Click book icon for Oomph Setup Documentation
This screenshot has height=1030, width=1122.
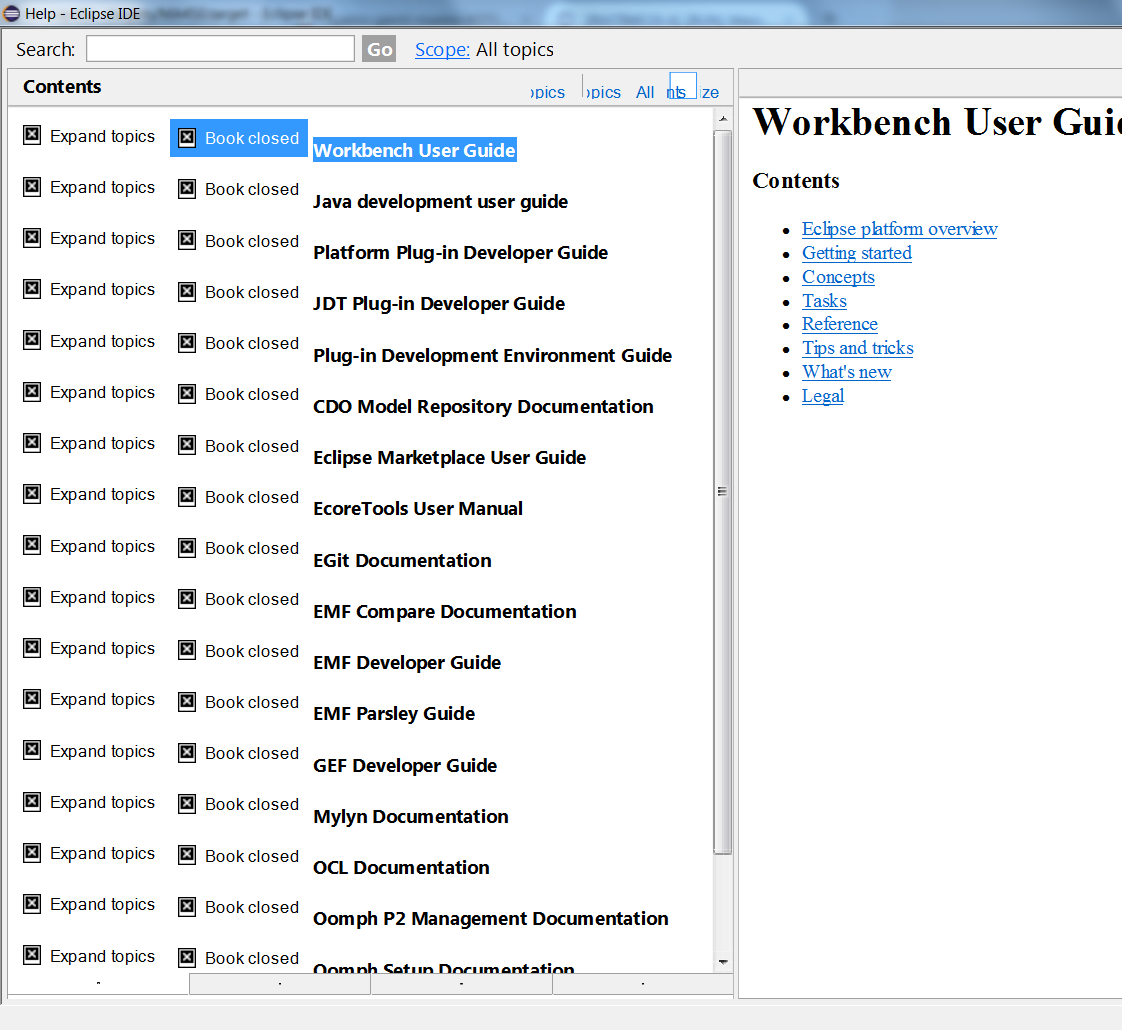pyautogui.click(x=187, y=958)
